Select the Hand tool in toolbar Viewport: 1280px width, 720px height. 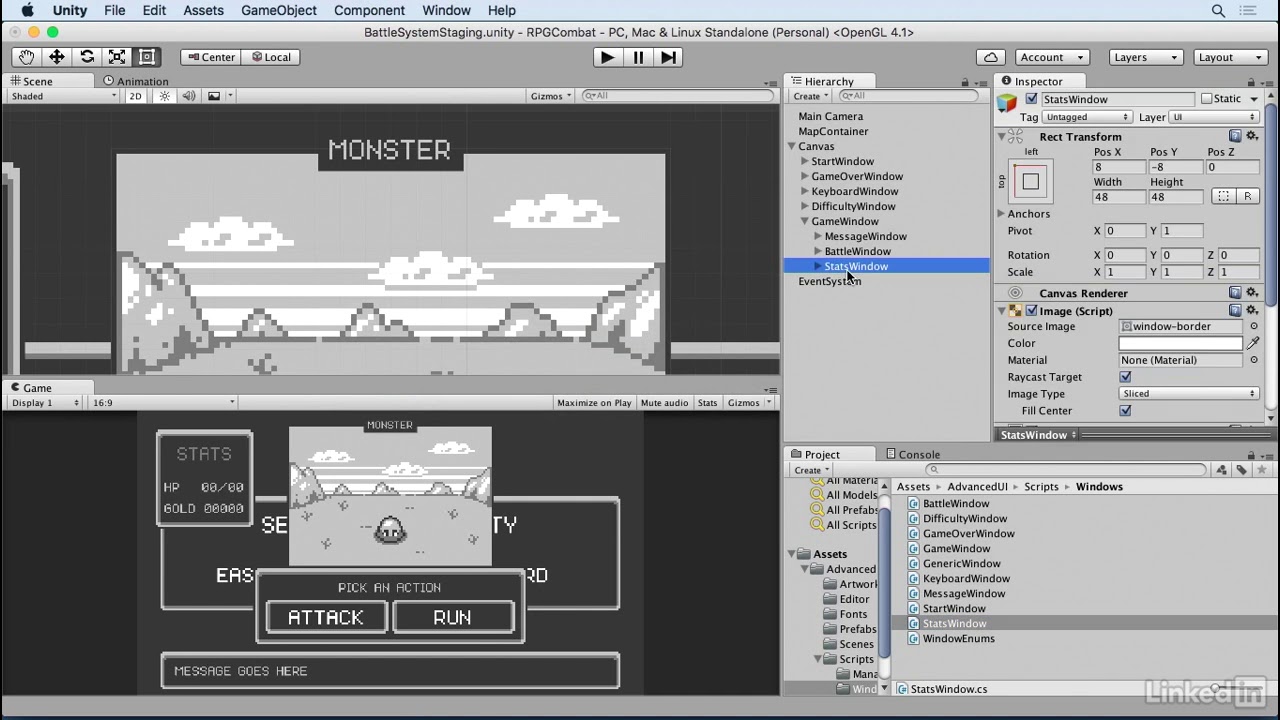[x=27, y=57]
